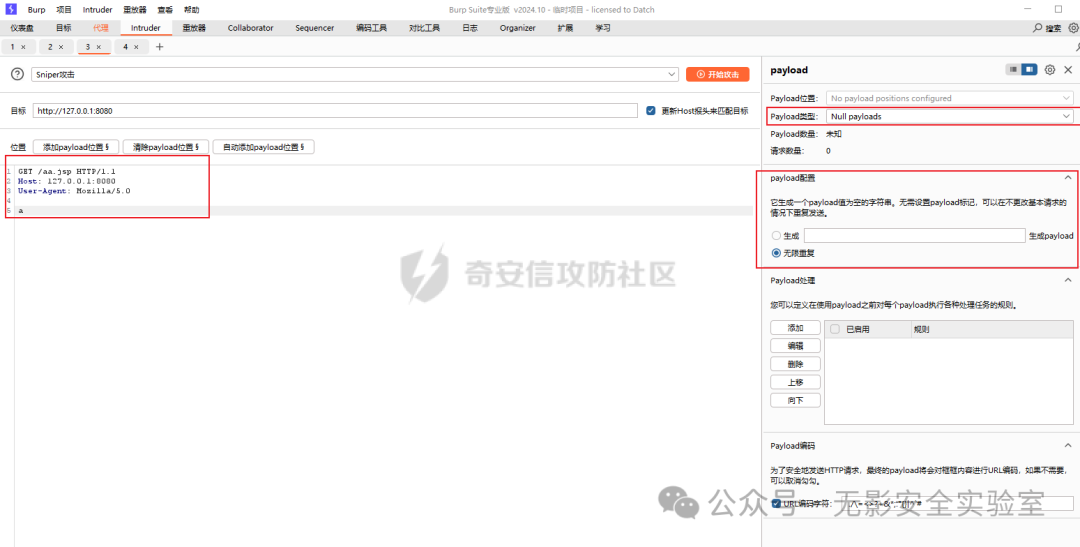
Task: Select Intruder sub-tab 1
Action: tap(12, 47)
